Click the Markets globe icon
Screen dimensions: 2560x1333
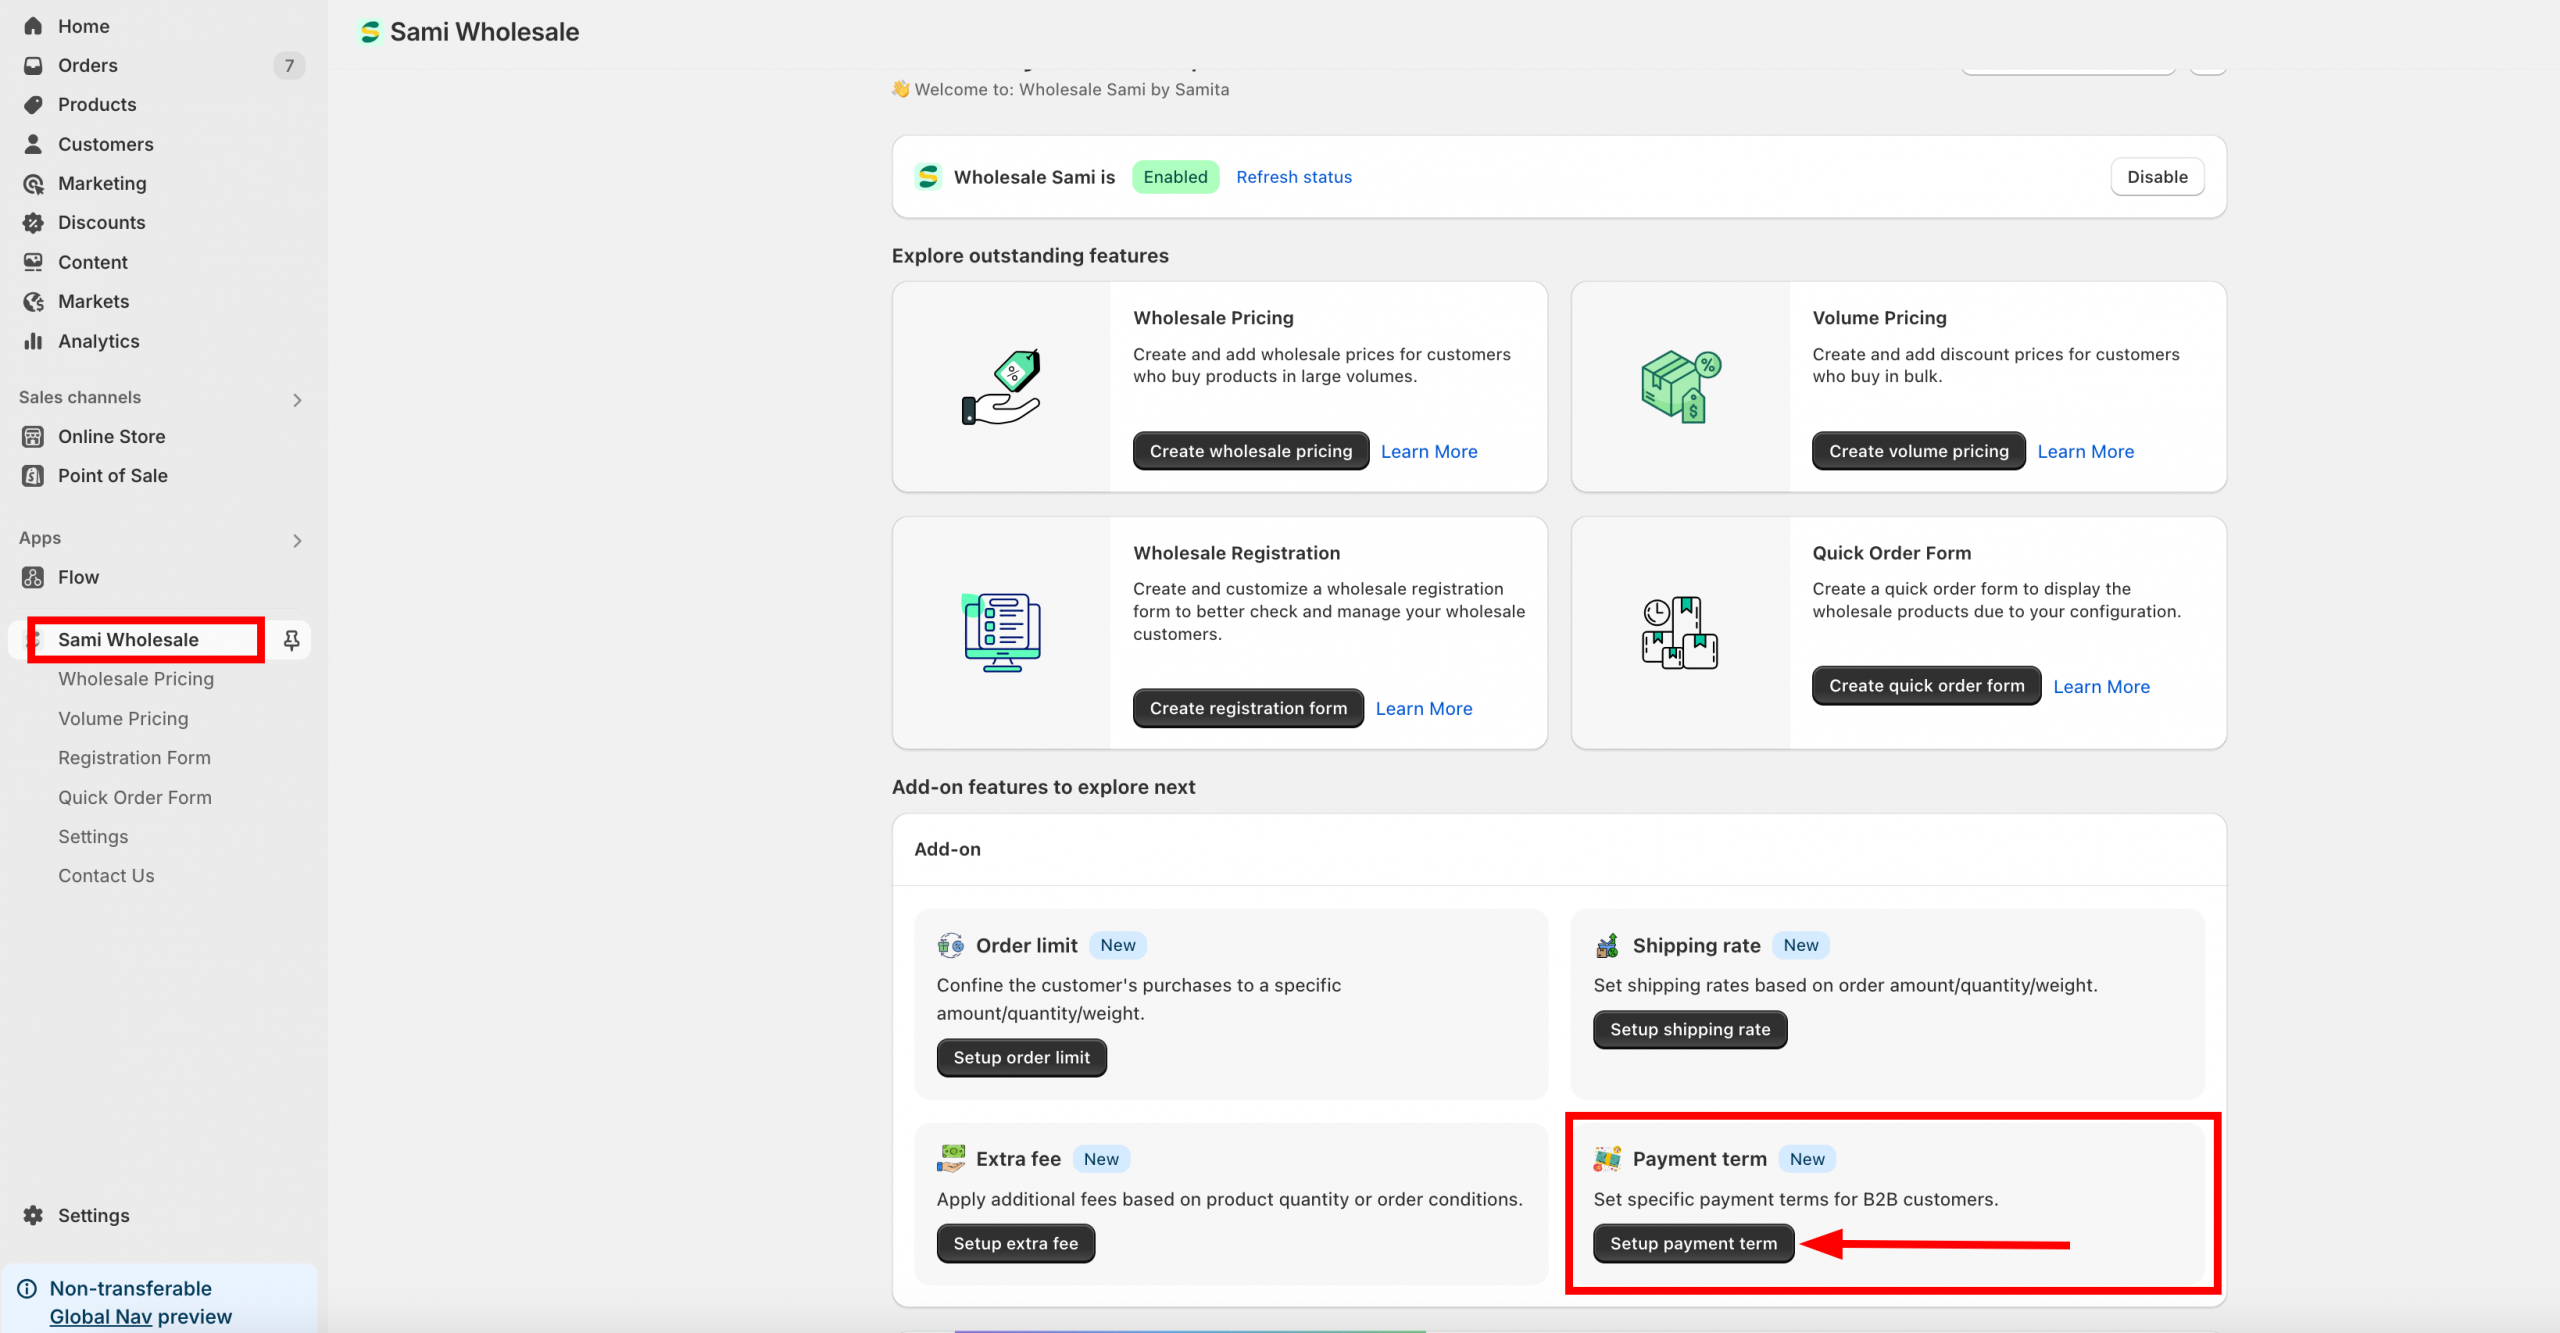click(x=33, y=301)
